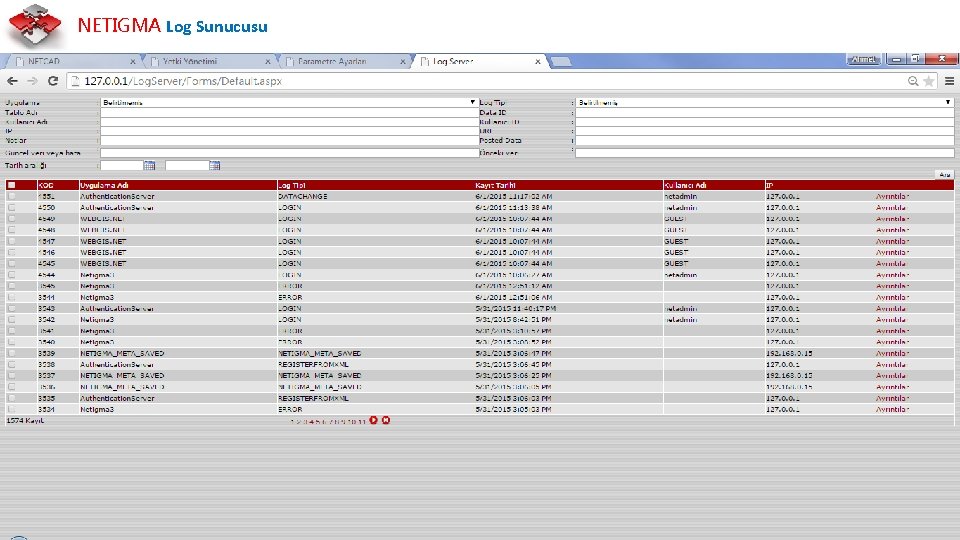Image resolution: width=960 pixels, height=540 pixels.
Task: Click the '1574 Kayıt' record count text
Action: [x=25, y=421]
